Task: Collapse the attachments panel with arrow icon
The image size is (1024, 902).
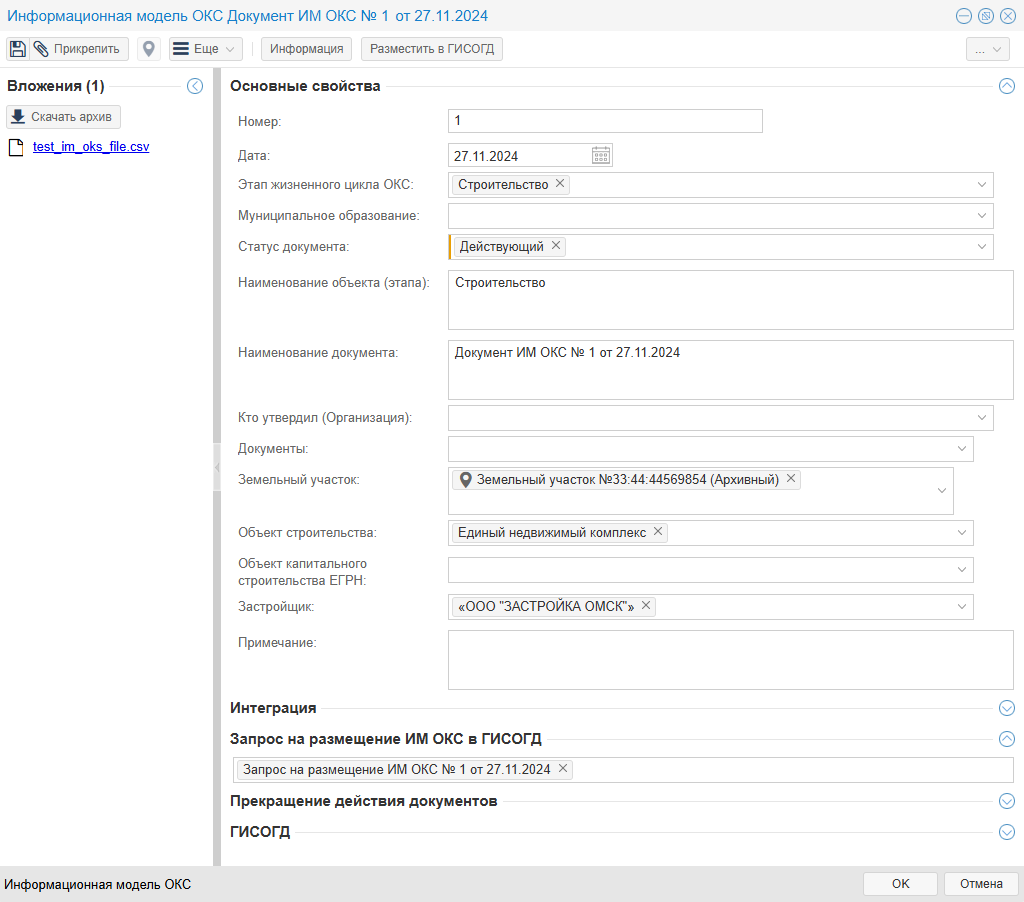Action: pyautogui.click(x=195, y=87)
